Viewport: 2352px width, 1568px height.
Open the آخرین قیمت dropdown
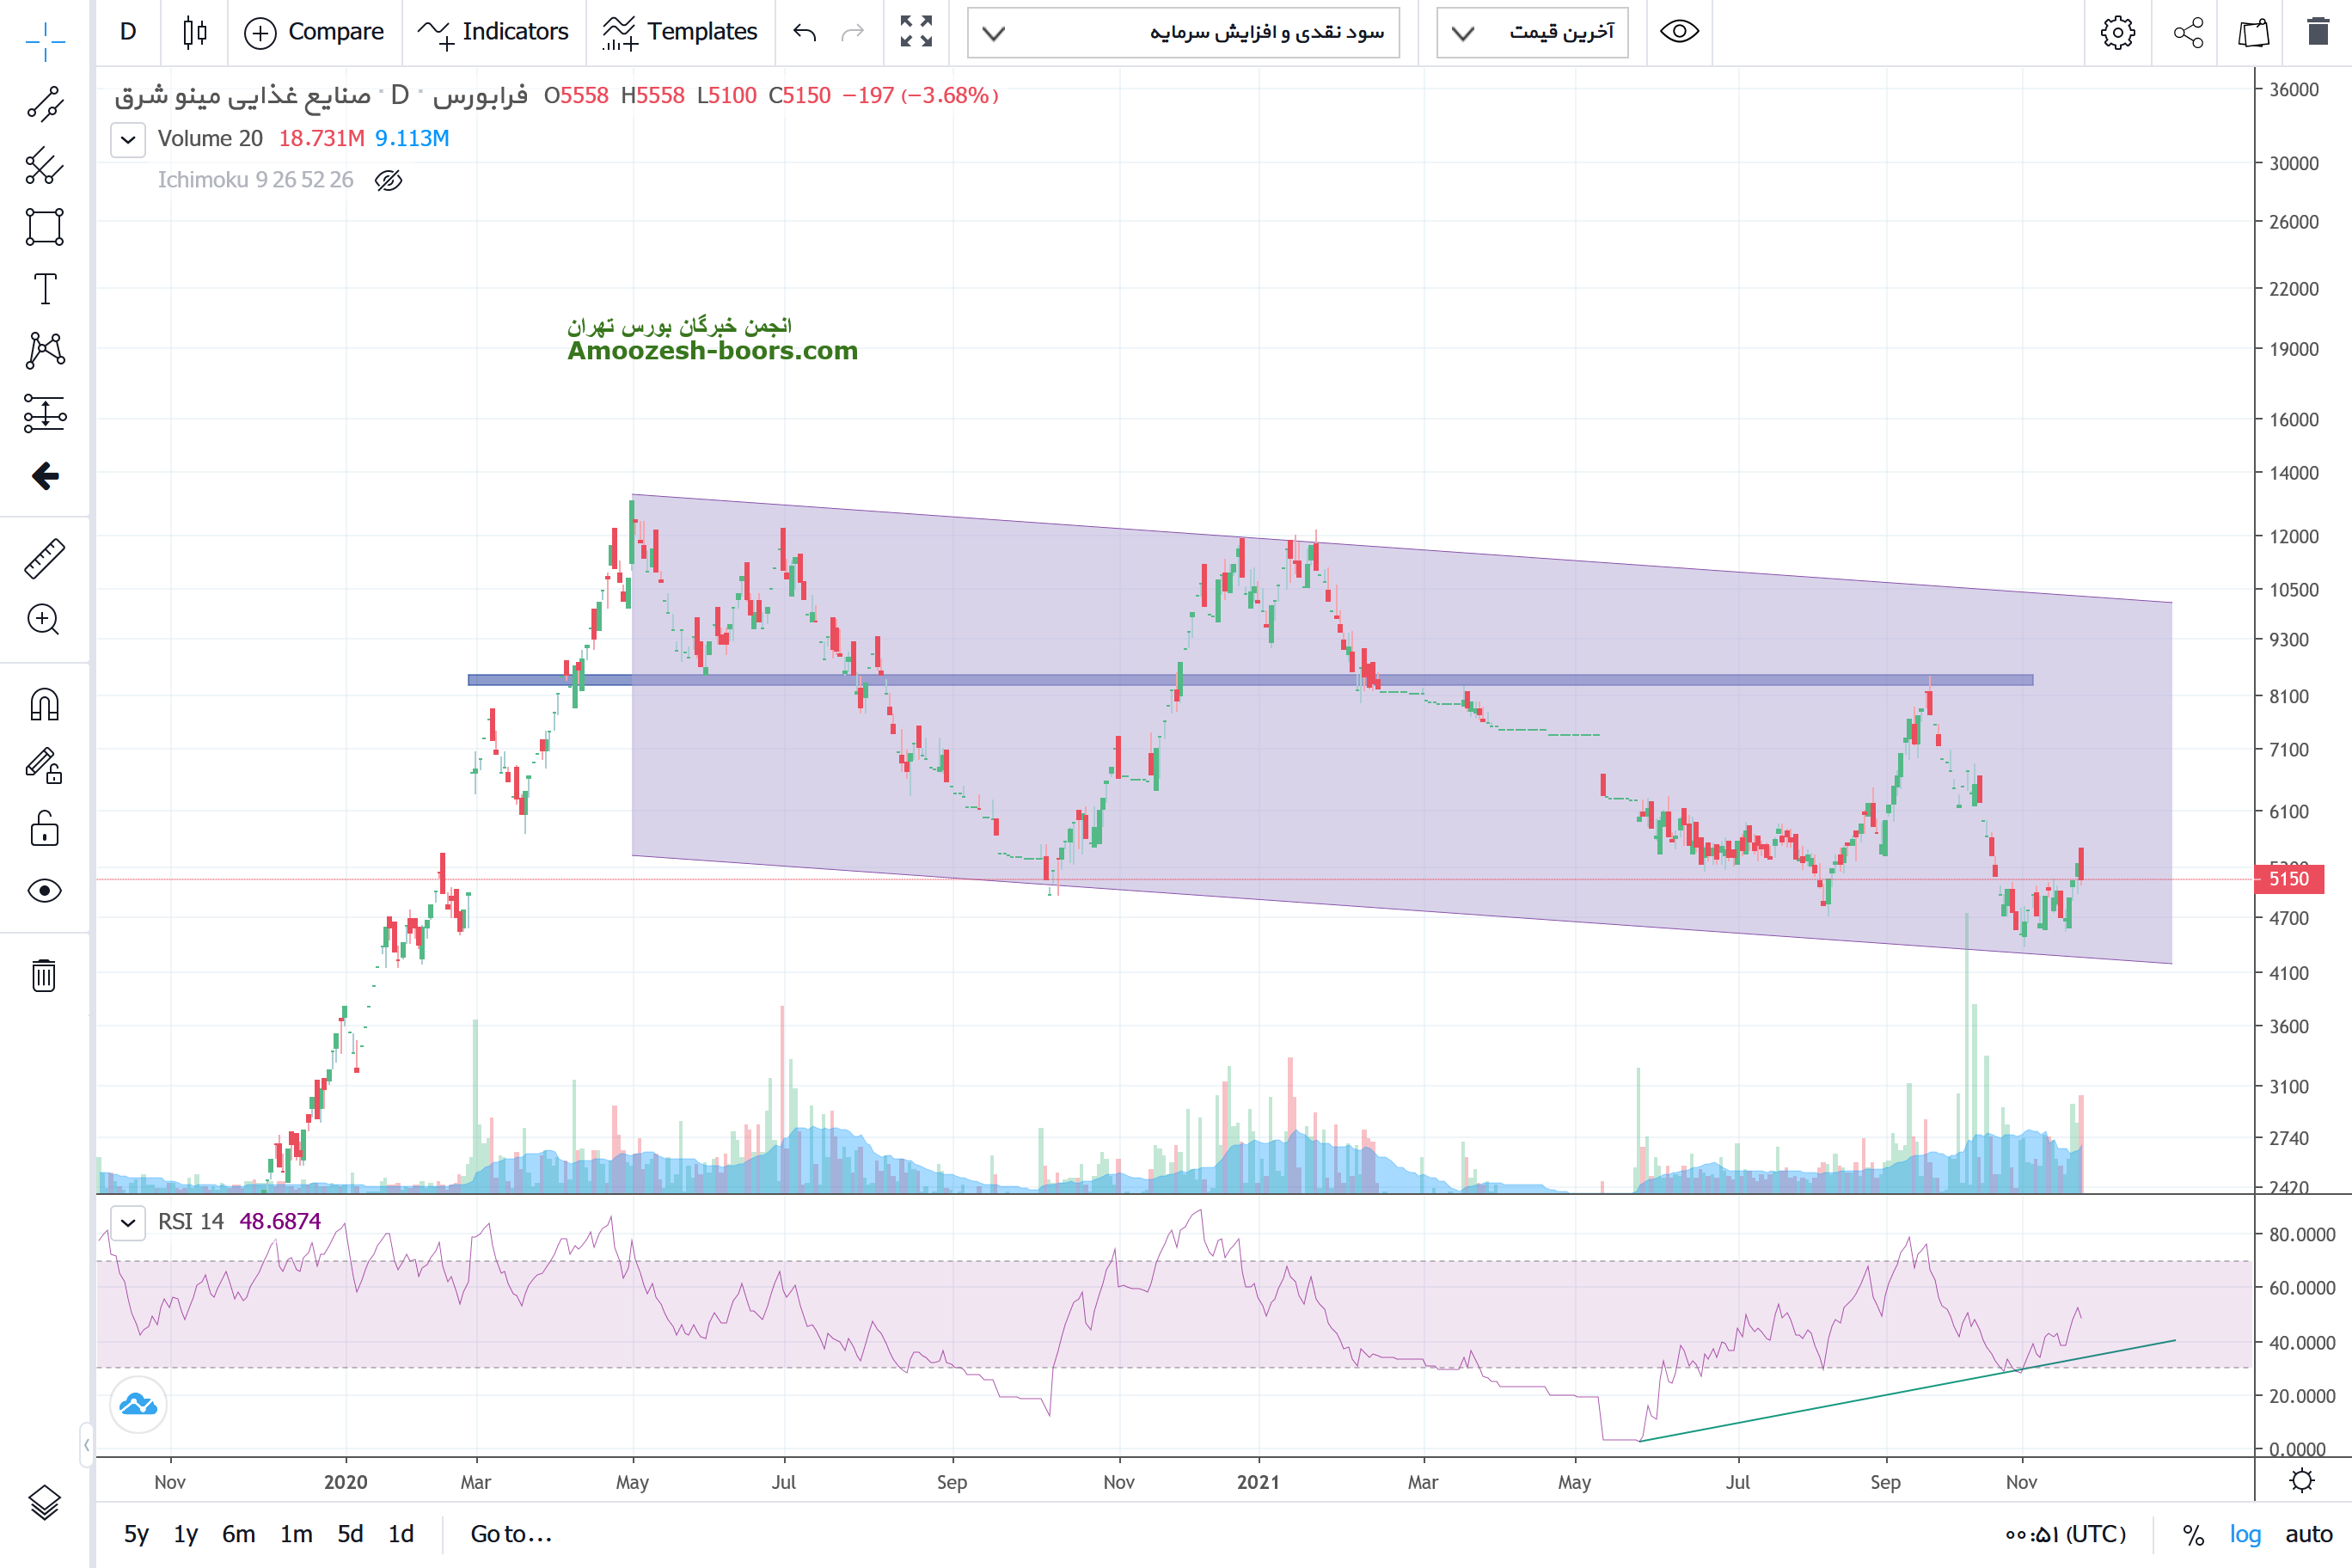[x=1532, y=32]
